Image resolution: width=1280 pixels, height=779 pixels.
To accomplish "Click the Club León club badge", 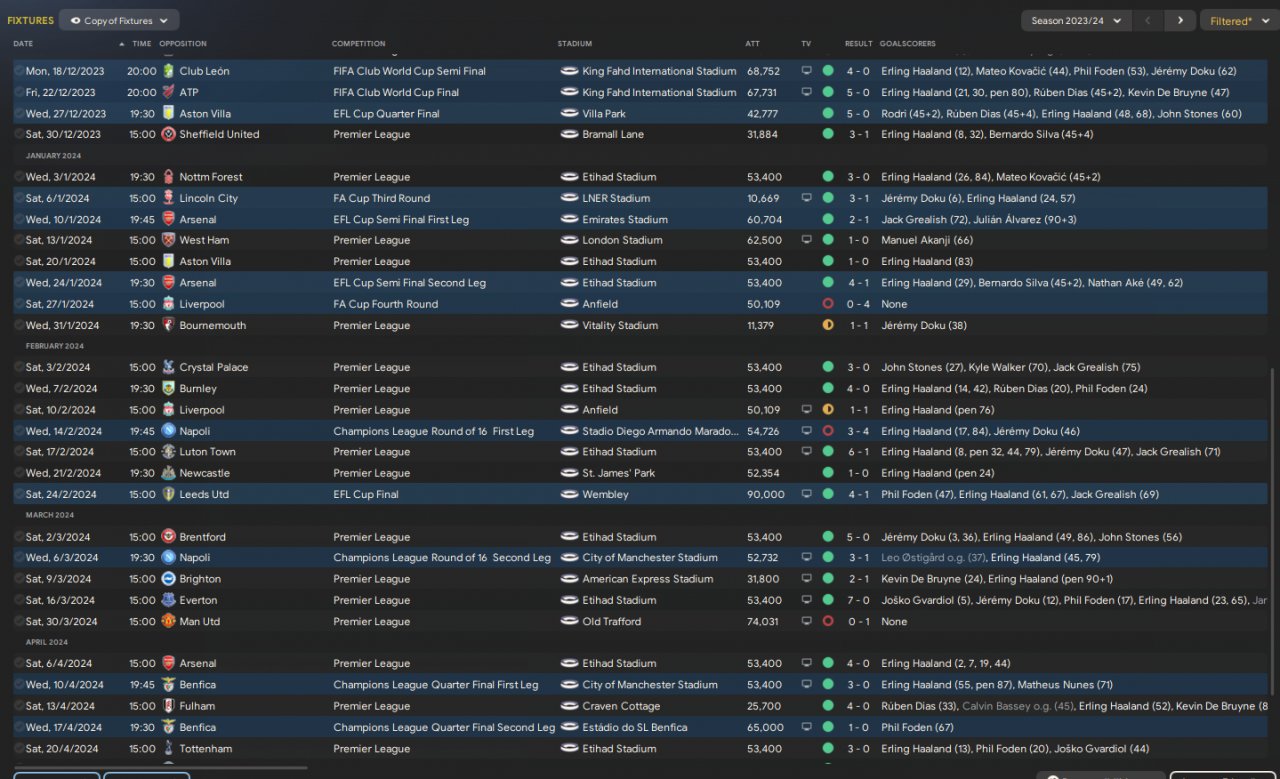I will pyautogui.click(x=168, y=71).
